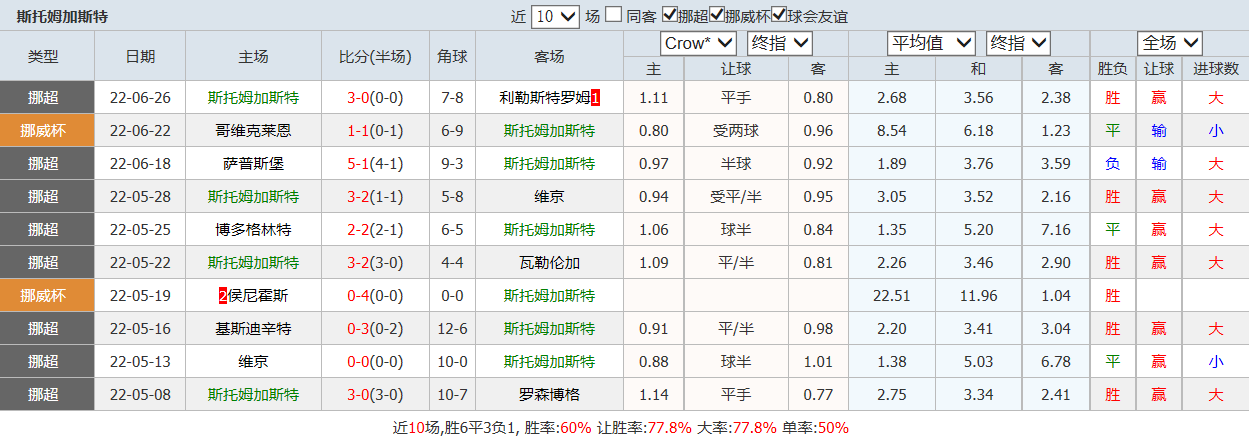Screen dimensions: 1249x439
Task: Click the 斯托姆加斯特 title heading
Action: point(63,16)
